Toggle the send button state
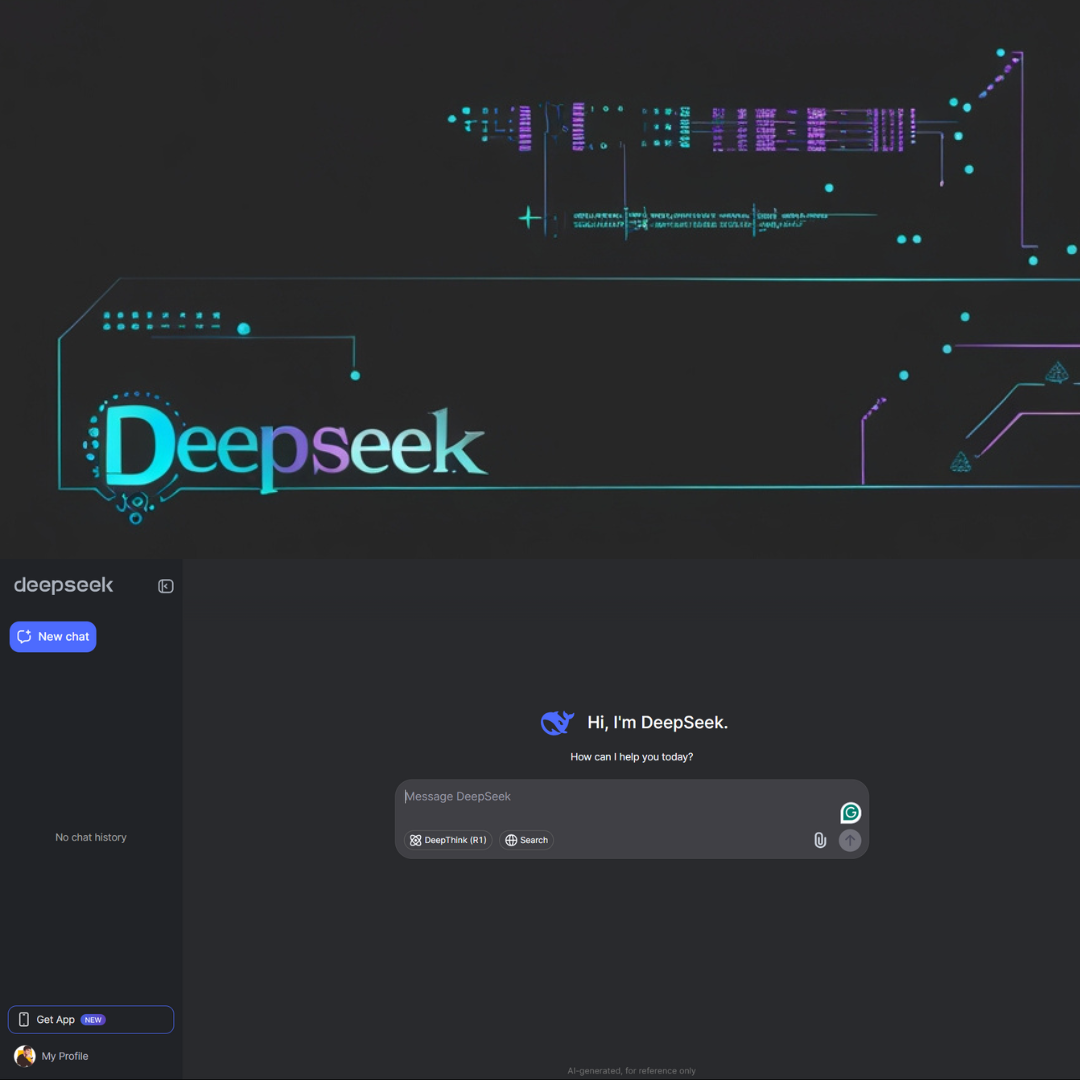Viewport: 1080px width, 1080px height. click(849, 840)
